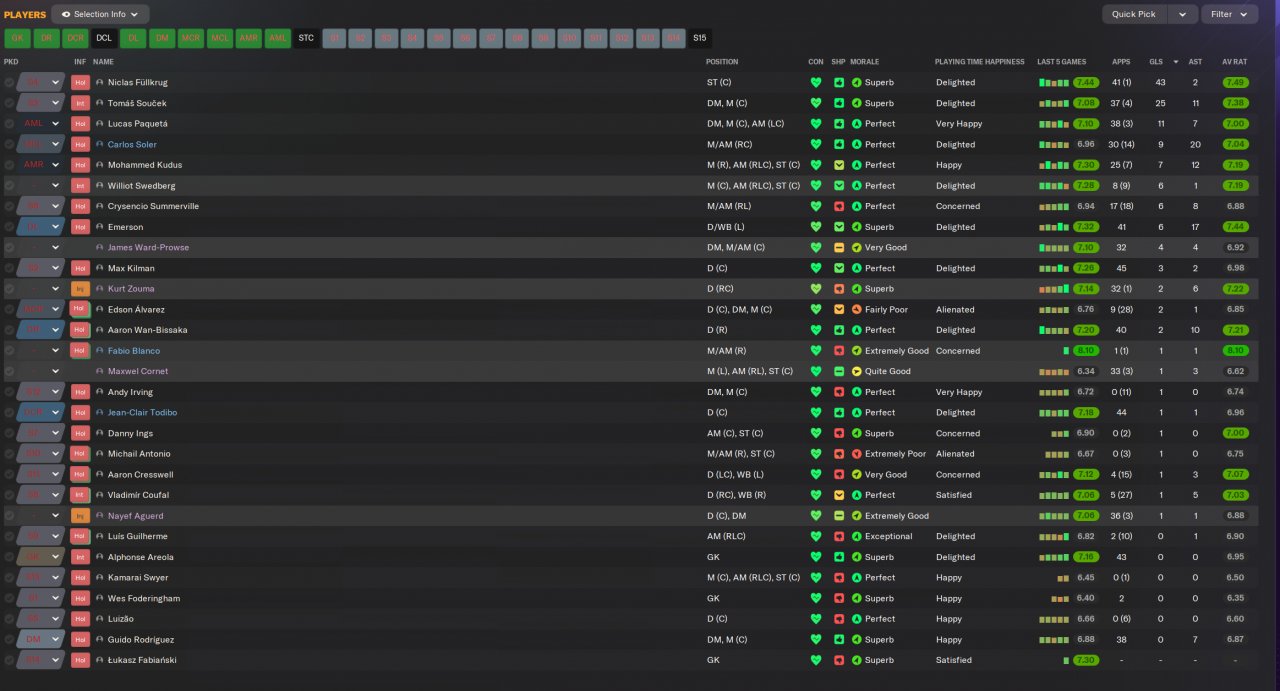Click the Int status badge for Williot Swedberg

80,185
